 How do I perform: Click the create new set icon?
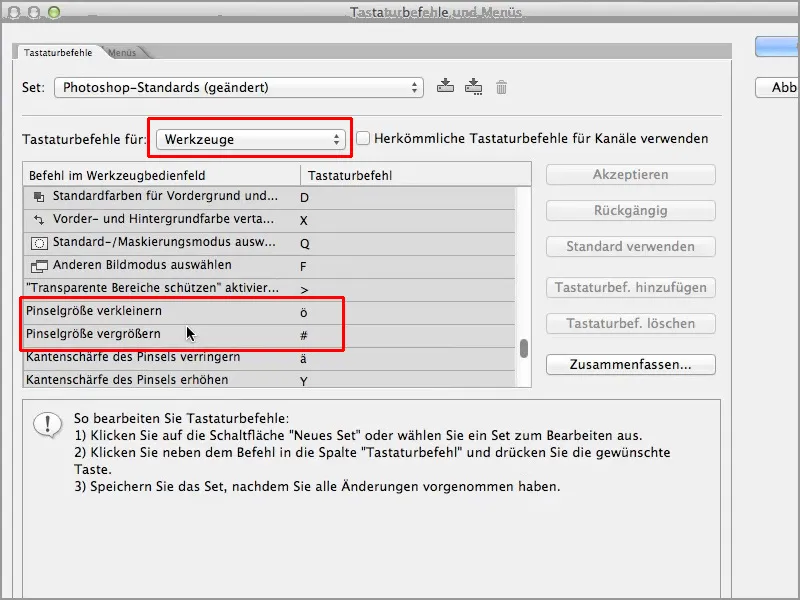pyautogui.click(x=473, y=87)
